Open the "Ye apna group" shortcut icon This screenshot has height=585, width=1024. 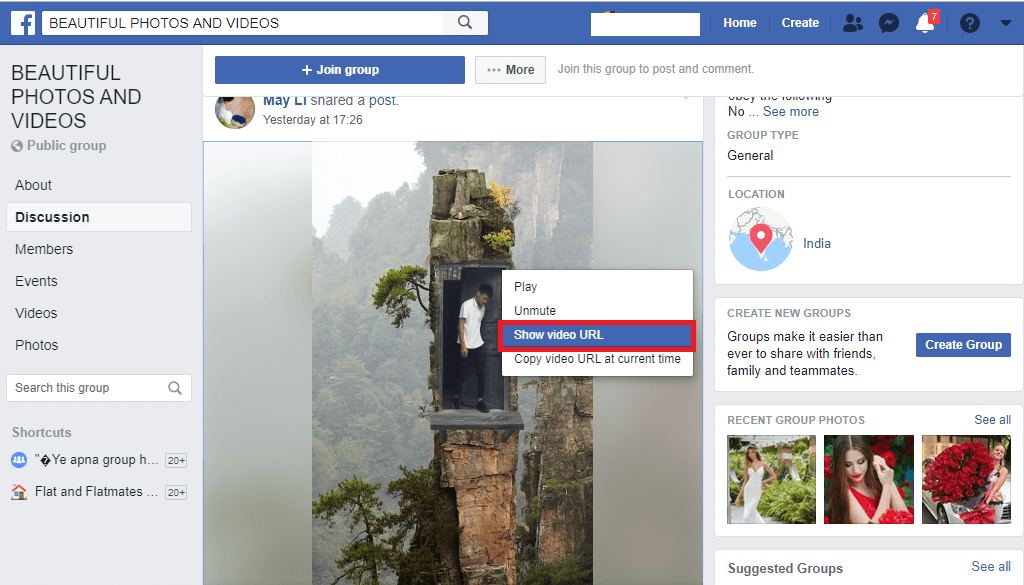19,460
